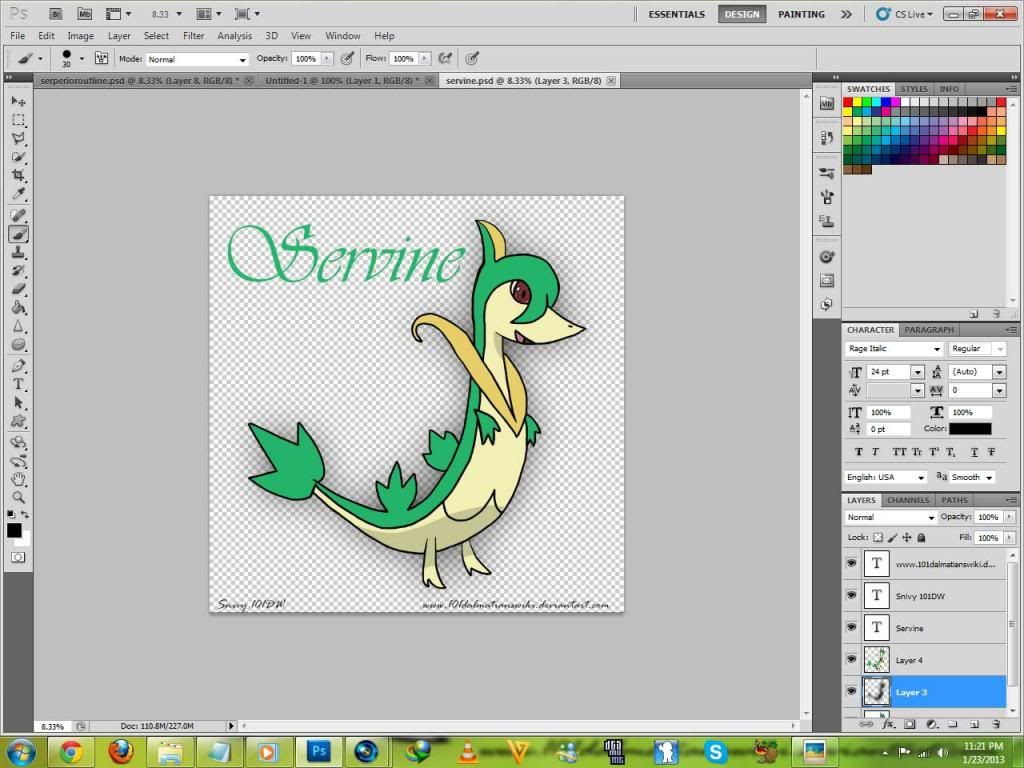The image size is (1024, 768).
Task: Open the Filter menu
Action: tap(193, 36)
